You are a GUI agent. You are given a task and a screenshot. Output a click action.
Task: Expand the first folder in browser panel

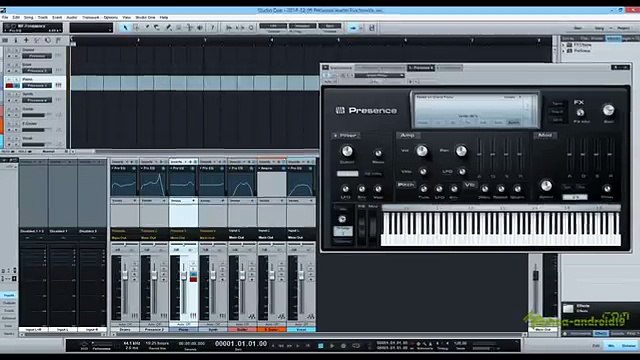click(564, 45)
